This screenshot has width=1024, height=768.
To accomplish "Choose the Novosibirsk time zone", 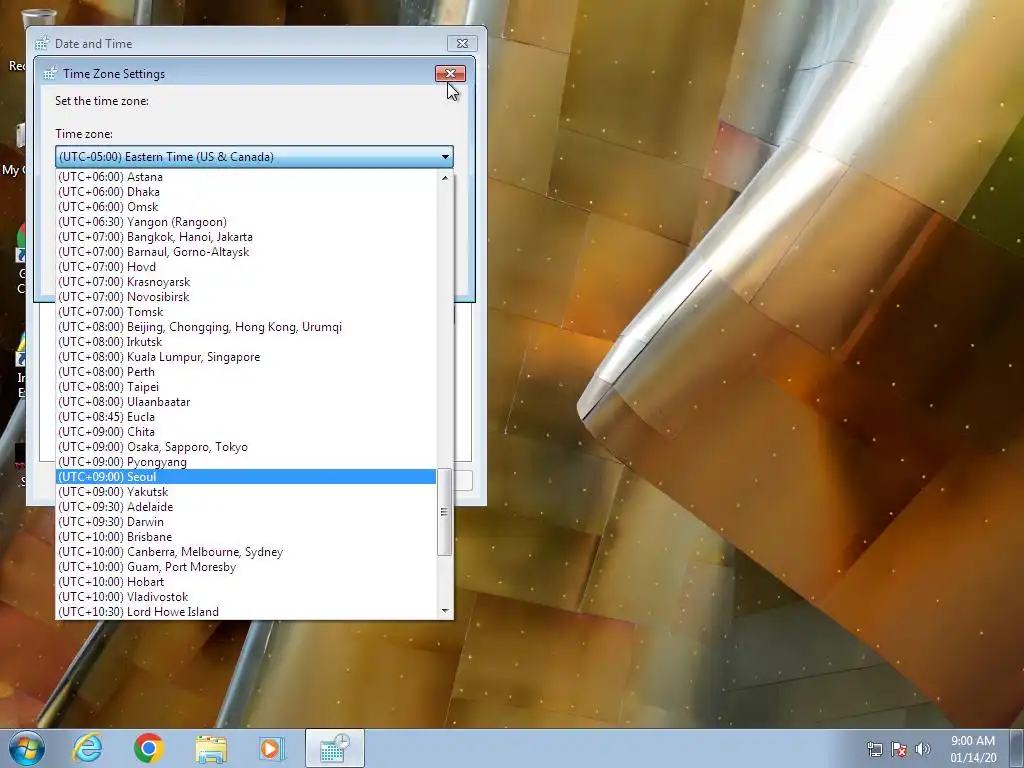I will pyautogui.click(x=246, y=297).
